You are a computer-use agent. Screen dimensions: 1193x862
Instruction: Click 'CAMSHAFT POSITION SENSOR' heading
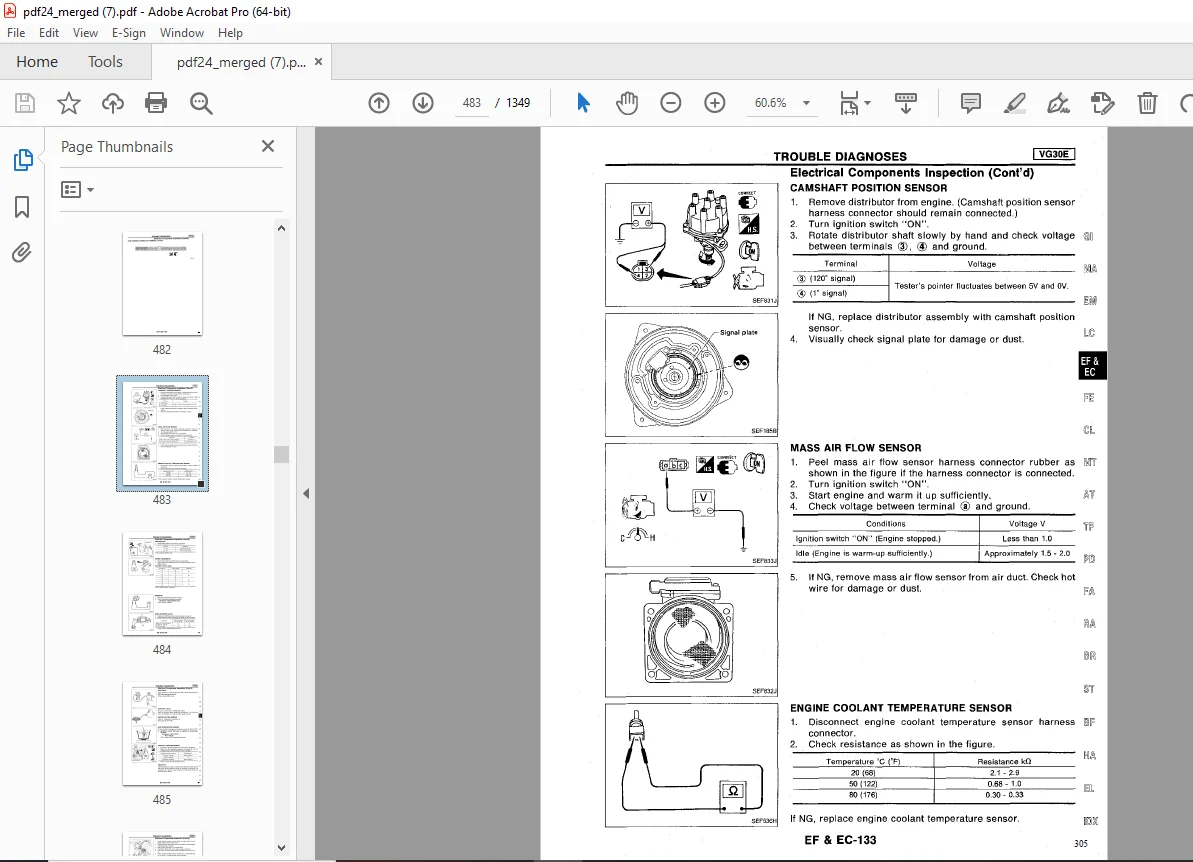(x=868, y=188)
